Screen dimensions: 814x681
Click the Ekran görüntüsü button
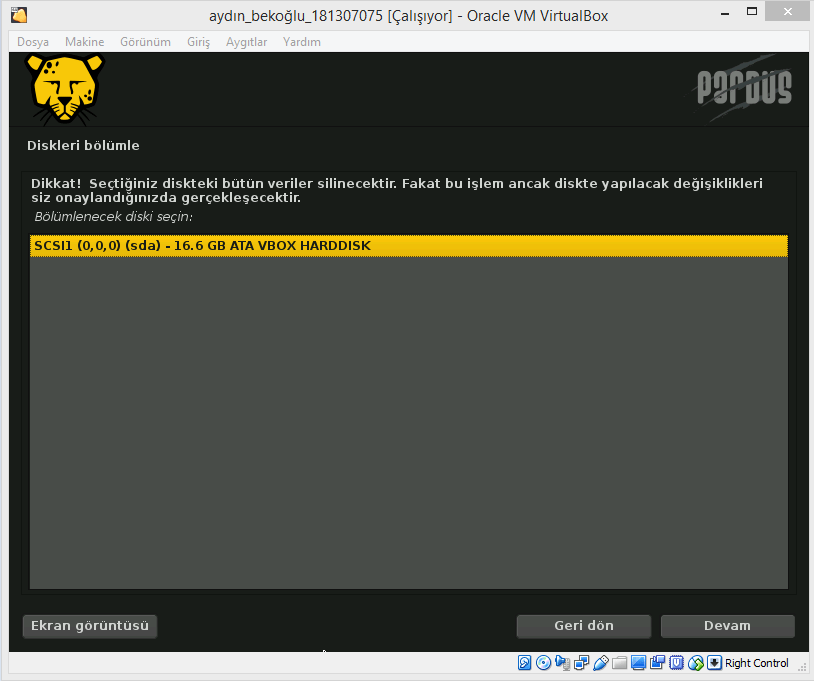[90, 626]
